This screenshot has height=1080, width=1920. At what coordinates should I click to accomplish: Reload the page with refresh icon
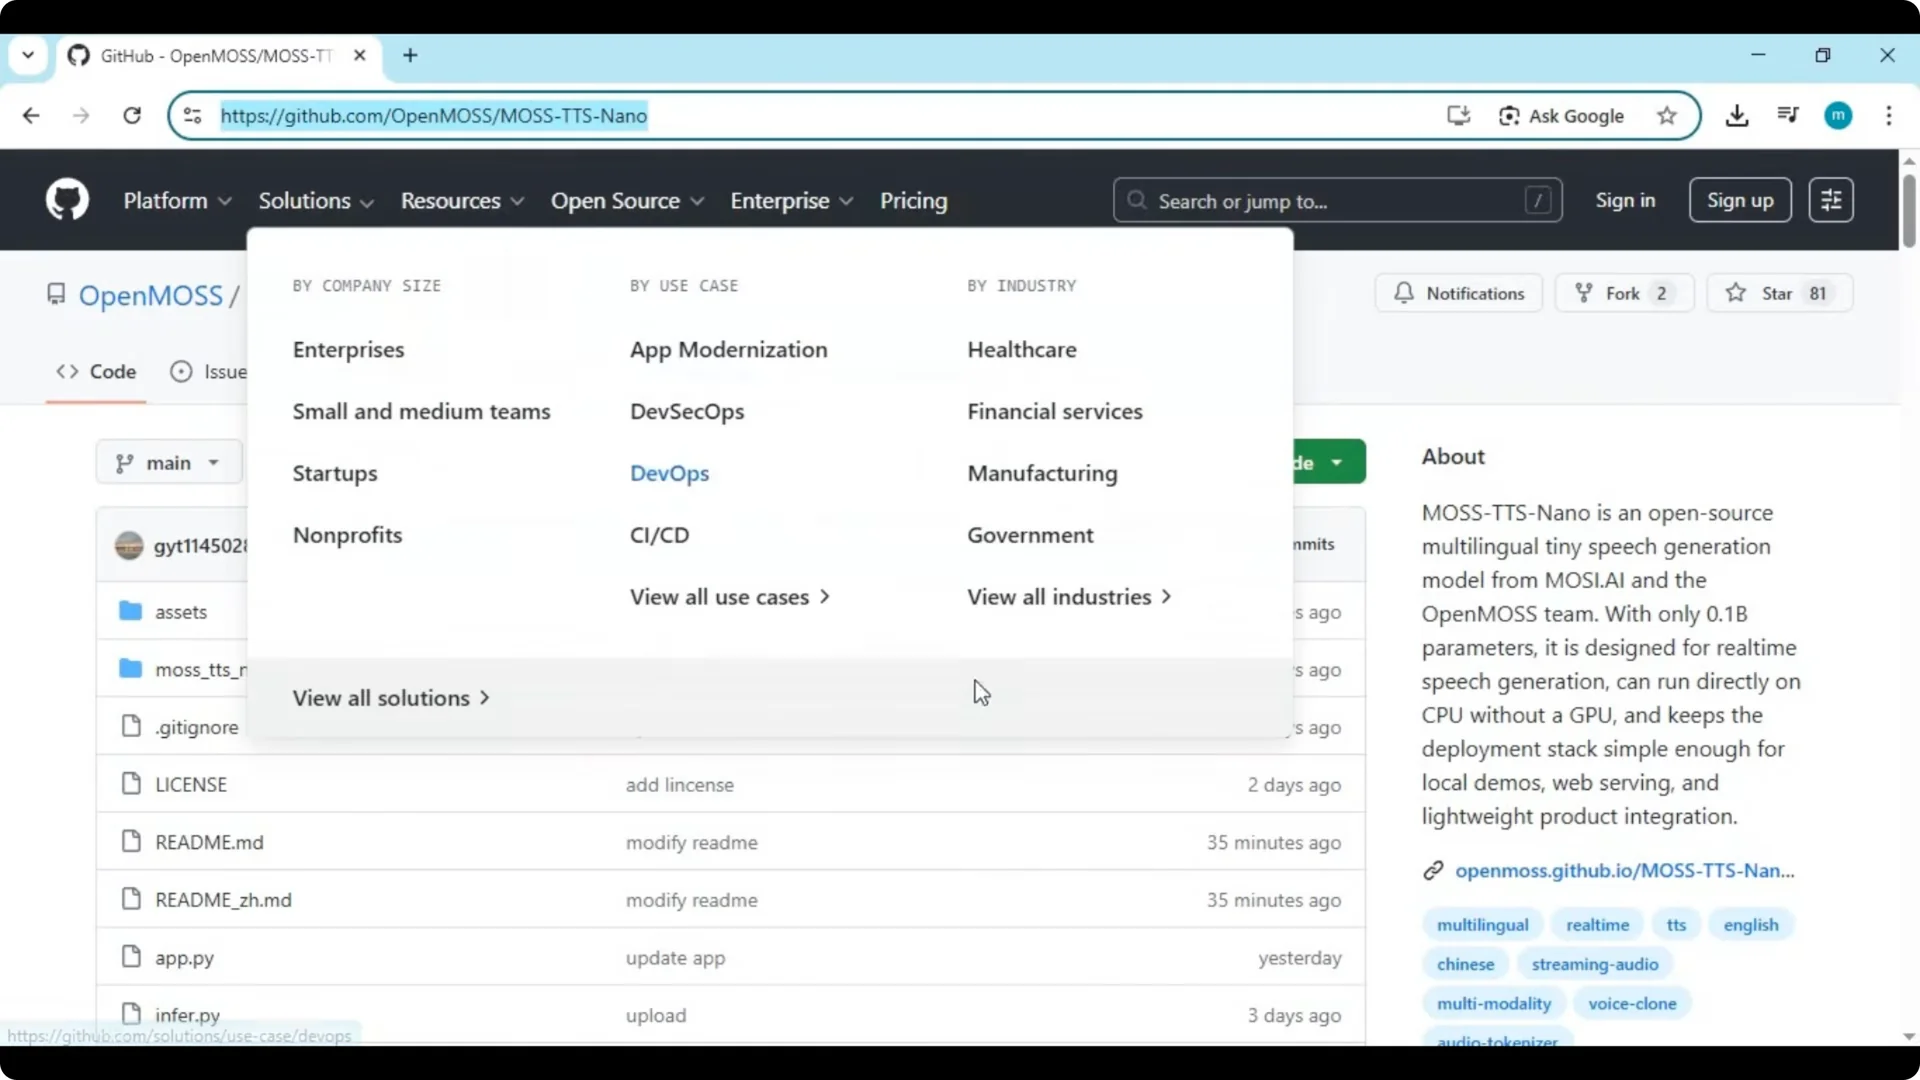click(x=132, y=116)
